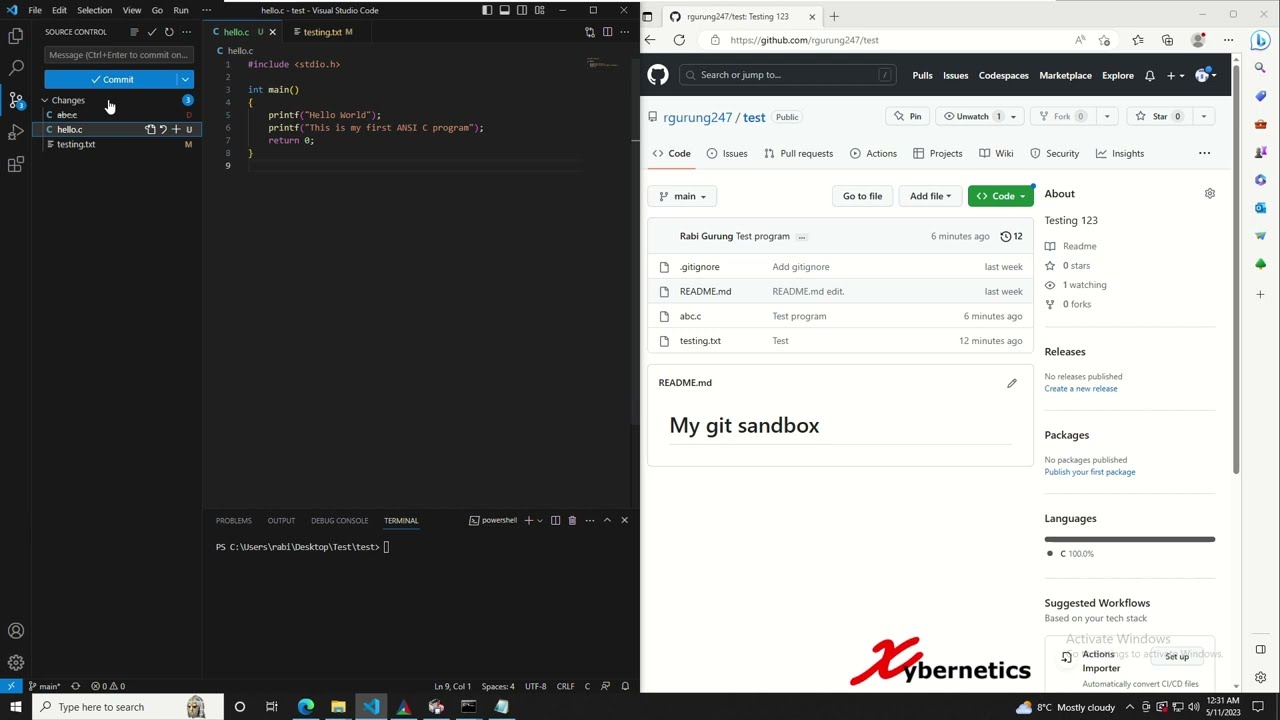
Task: Open file icon for hello.c row
Action: (150, 129)
